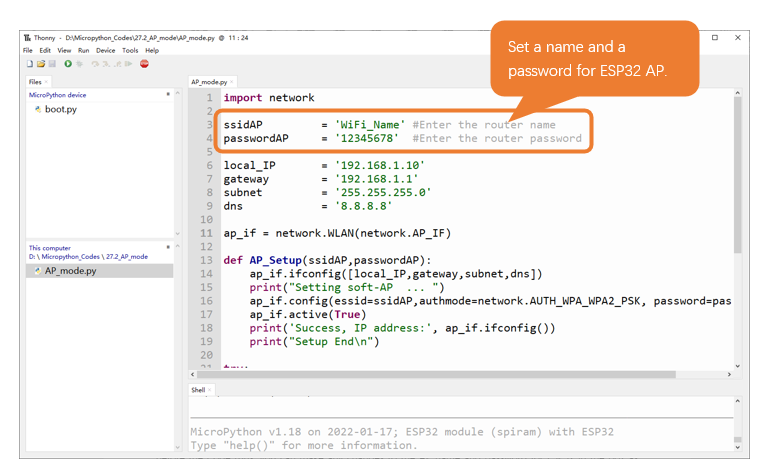Screen dimensions: 770x465
Task: Open This computer pane menu
Action: 168,247
